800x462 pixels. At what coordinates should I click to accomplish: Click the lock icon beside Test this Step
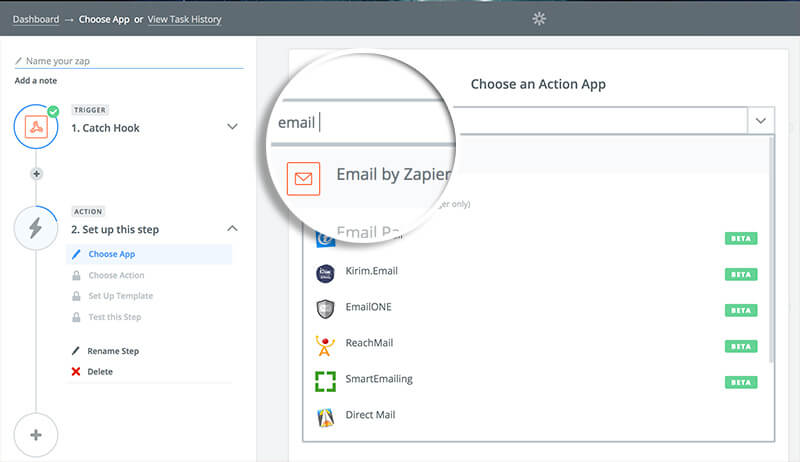76,317
